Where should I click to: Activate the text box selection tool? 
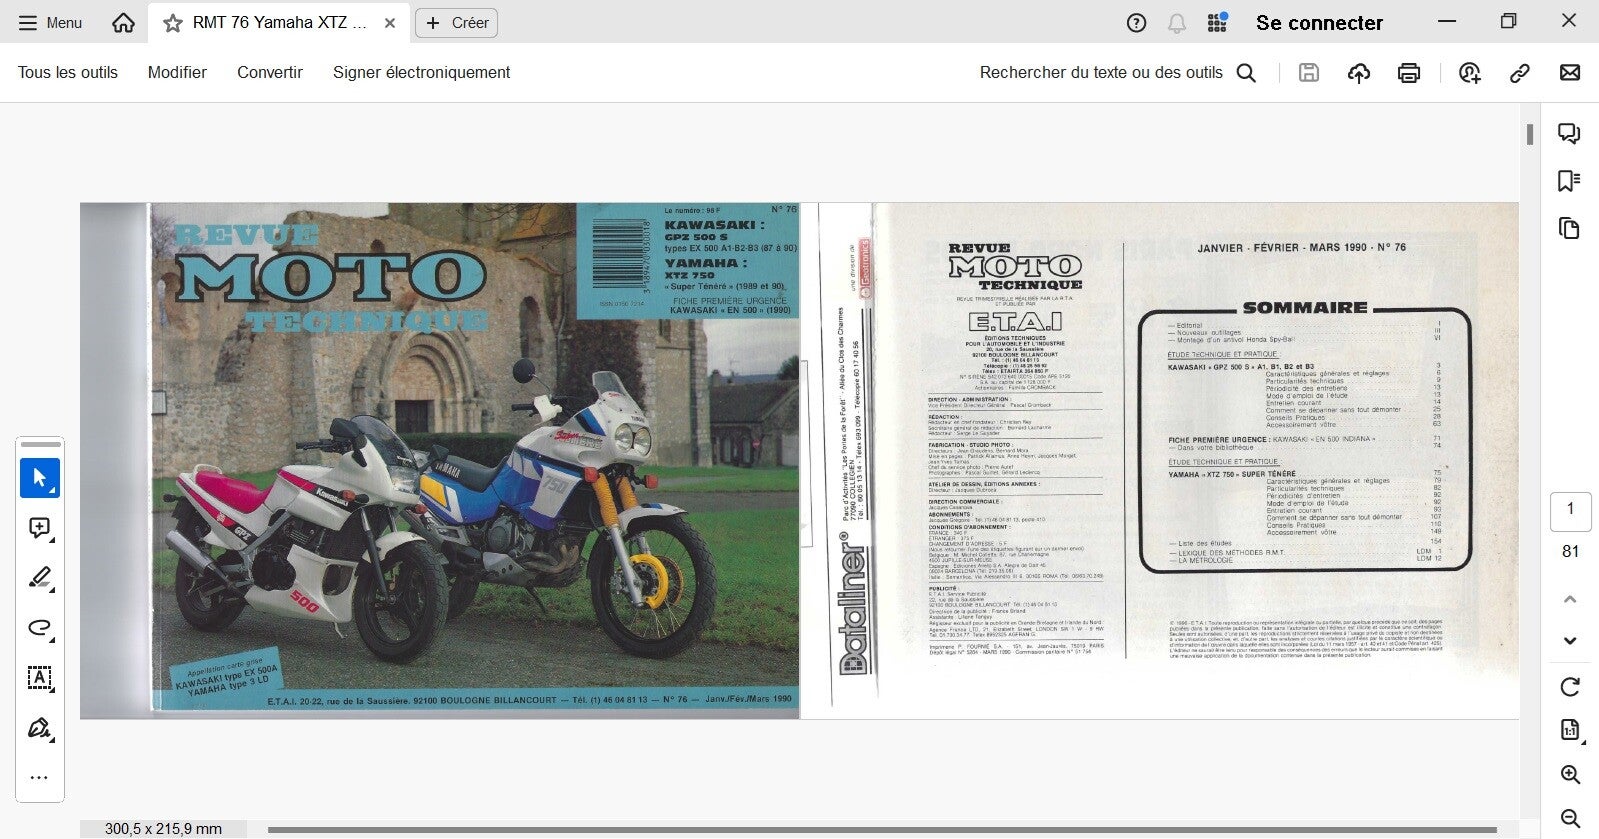tap(40, 678)
